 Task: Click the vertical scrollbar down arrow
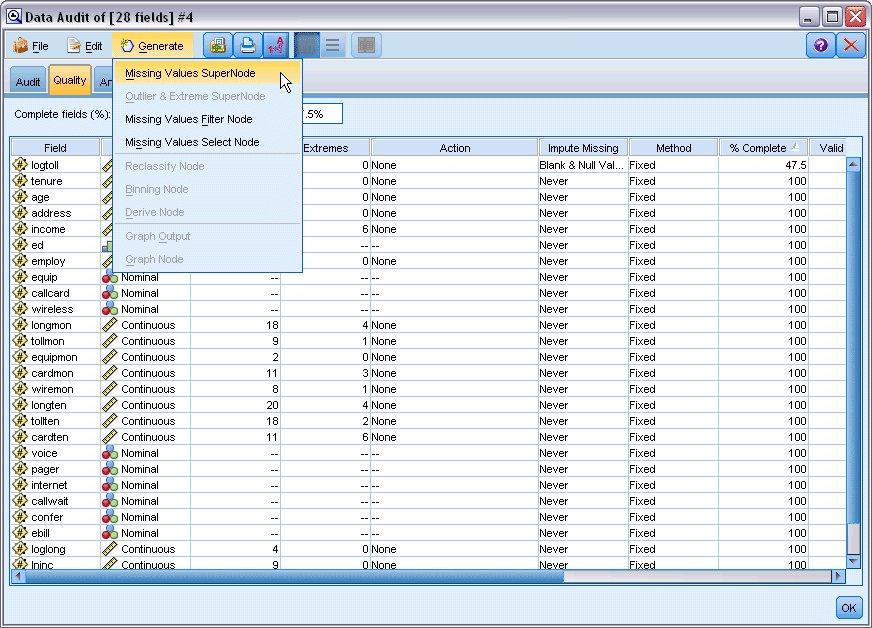(853, 562)
